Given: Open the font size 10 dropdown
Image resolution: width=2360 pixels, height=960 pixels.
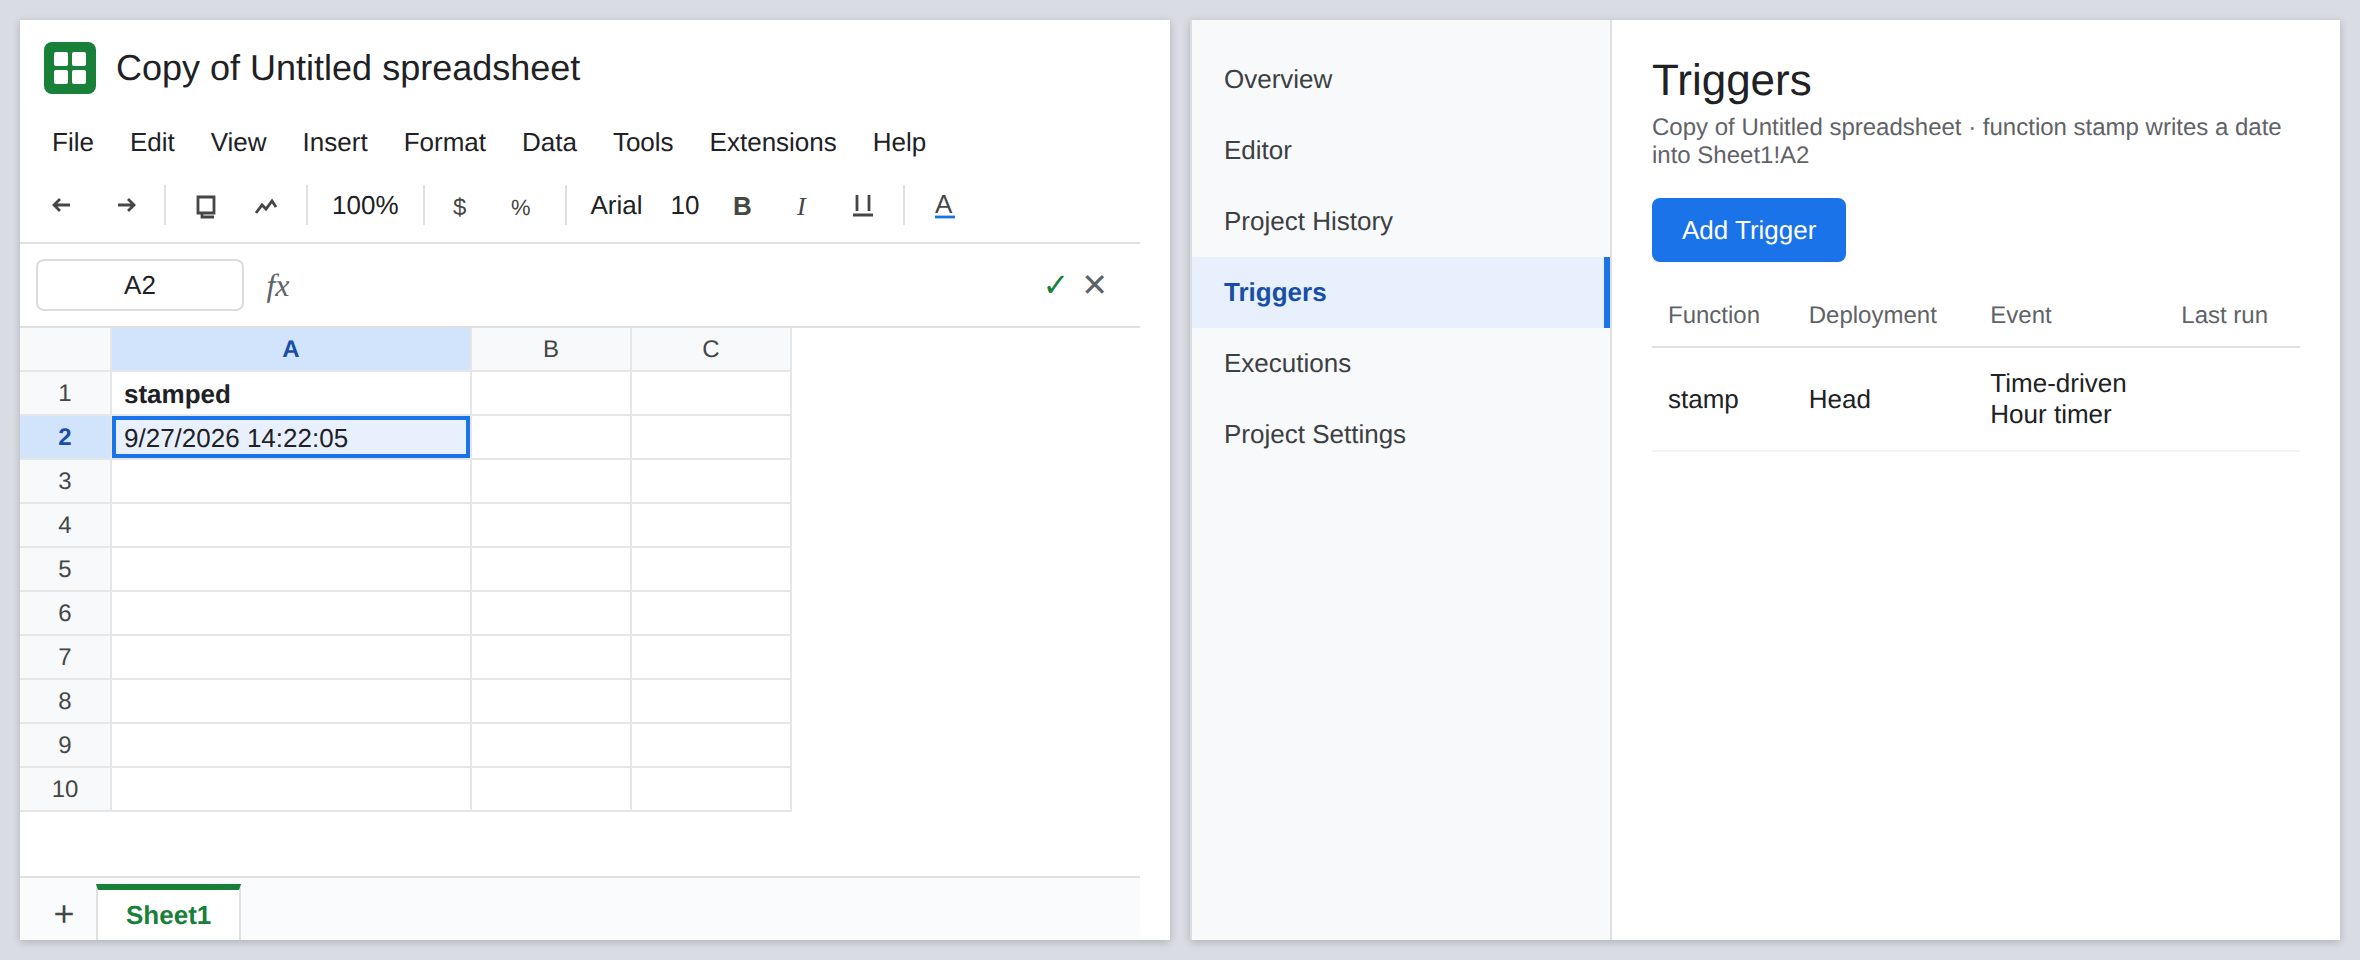Looking at the screenshot, I should point(685,206).
